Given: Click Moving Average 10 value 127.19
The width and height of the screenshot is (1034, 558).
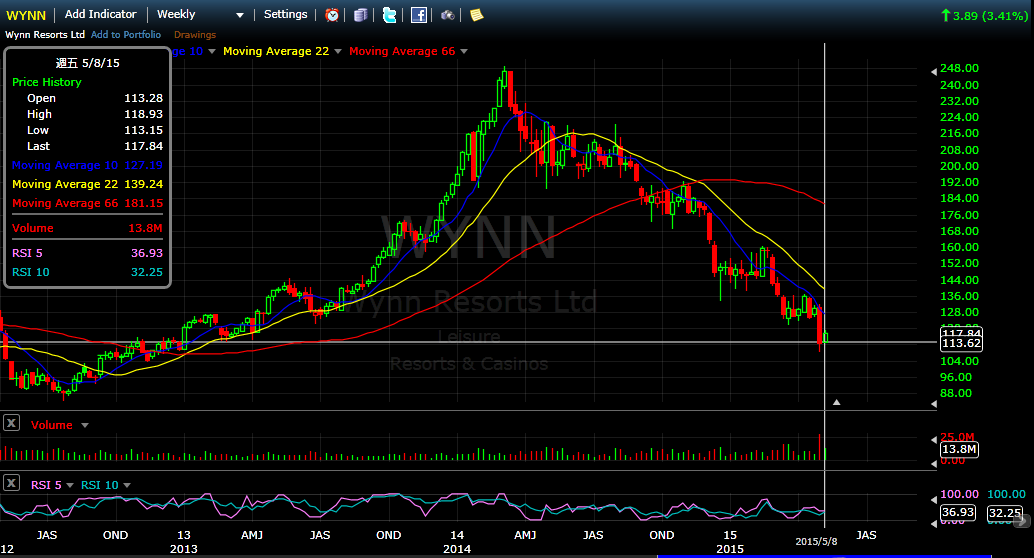Looking at the screenshot, I should (x=143, y=165).
